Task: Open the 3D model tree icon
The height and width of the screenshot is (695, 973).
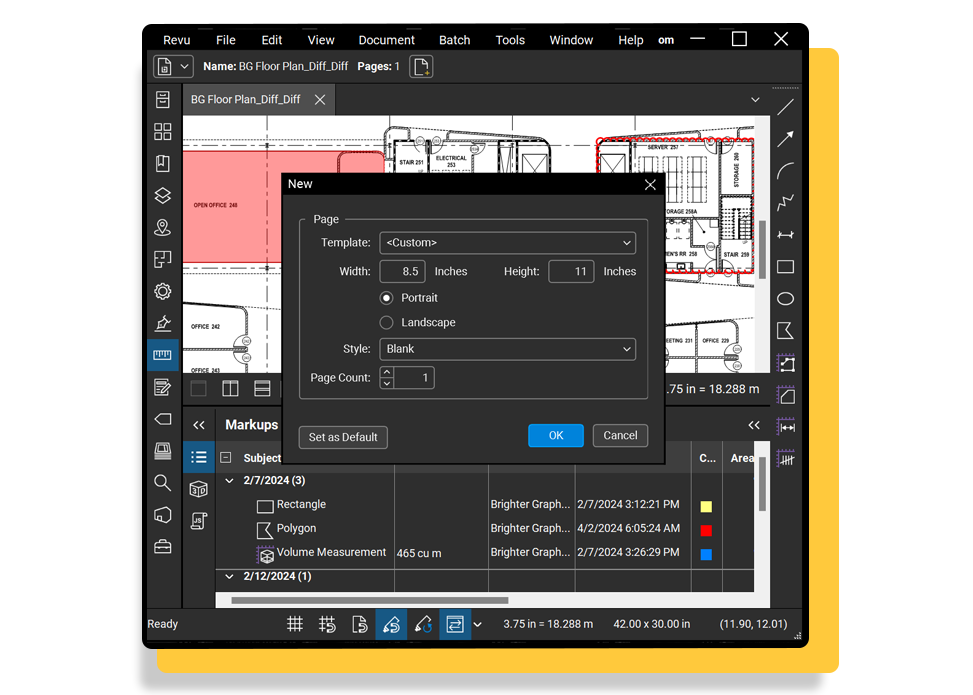Action: click(x=199, y=490)
